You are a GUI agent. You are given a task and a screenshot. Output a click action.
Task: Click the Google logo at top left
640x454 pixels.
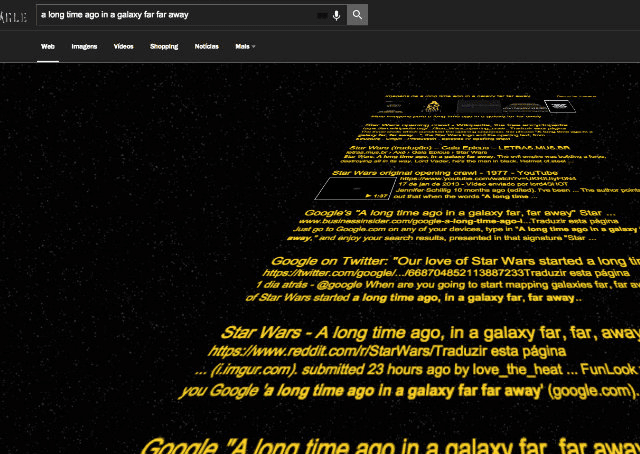coord(13,17)
